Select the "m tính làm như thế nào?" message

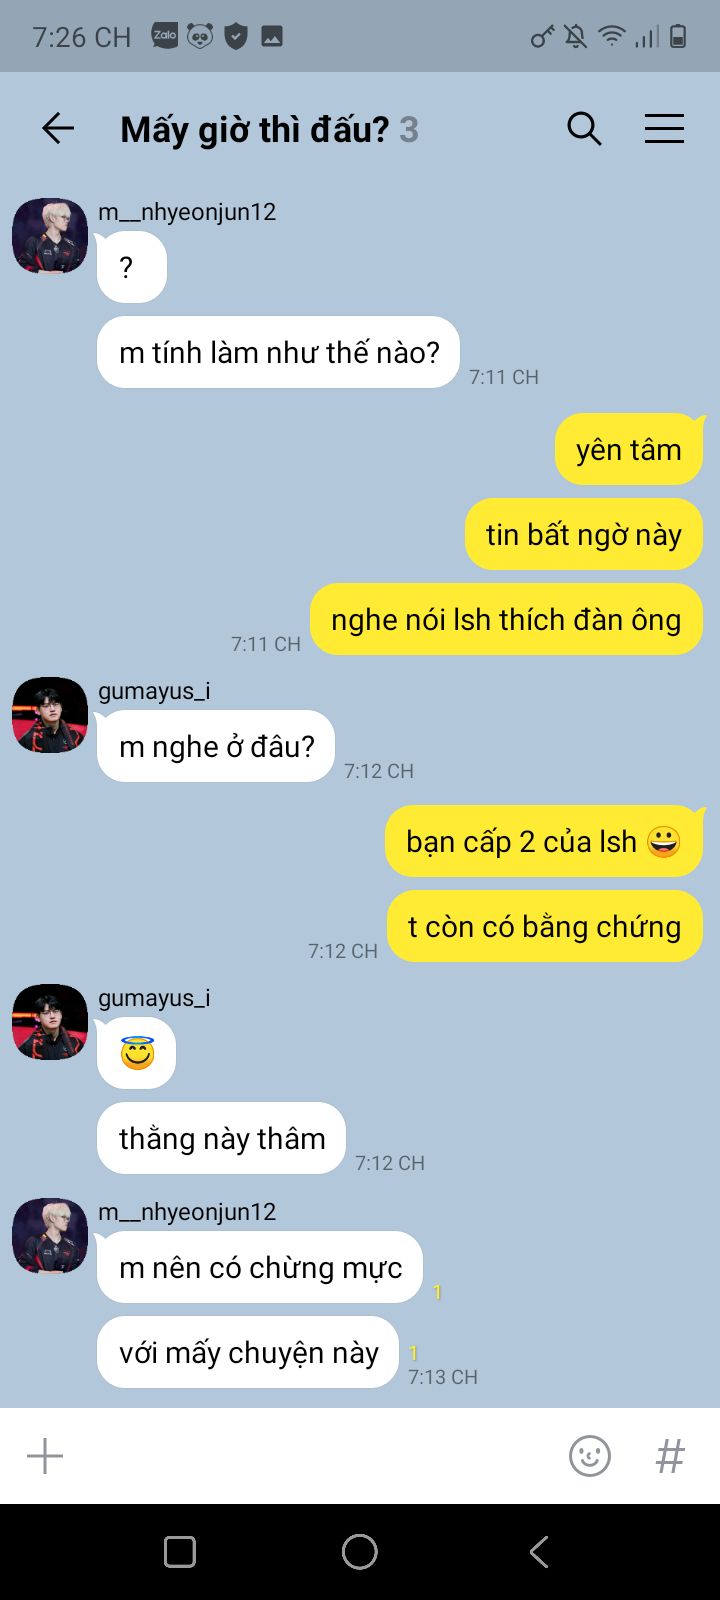tap(278, 352)
